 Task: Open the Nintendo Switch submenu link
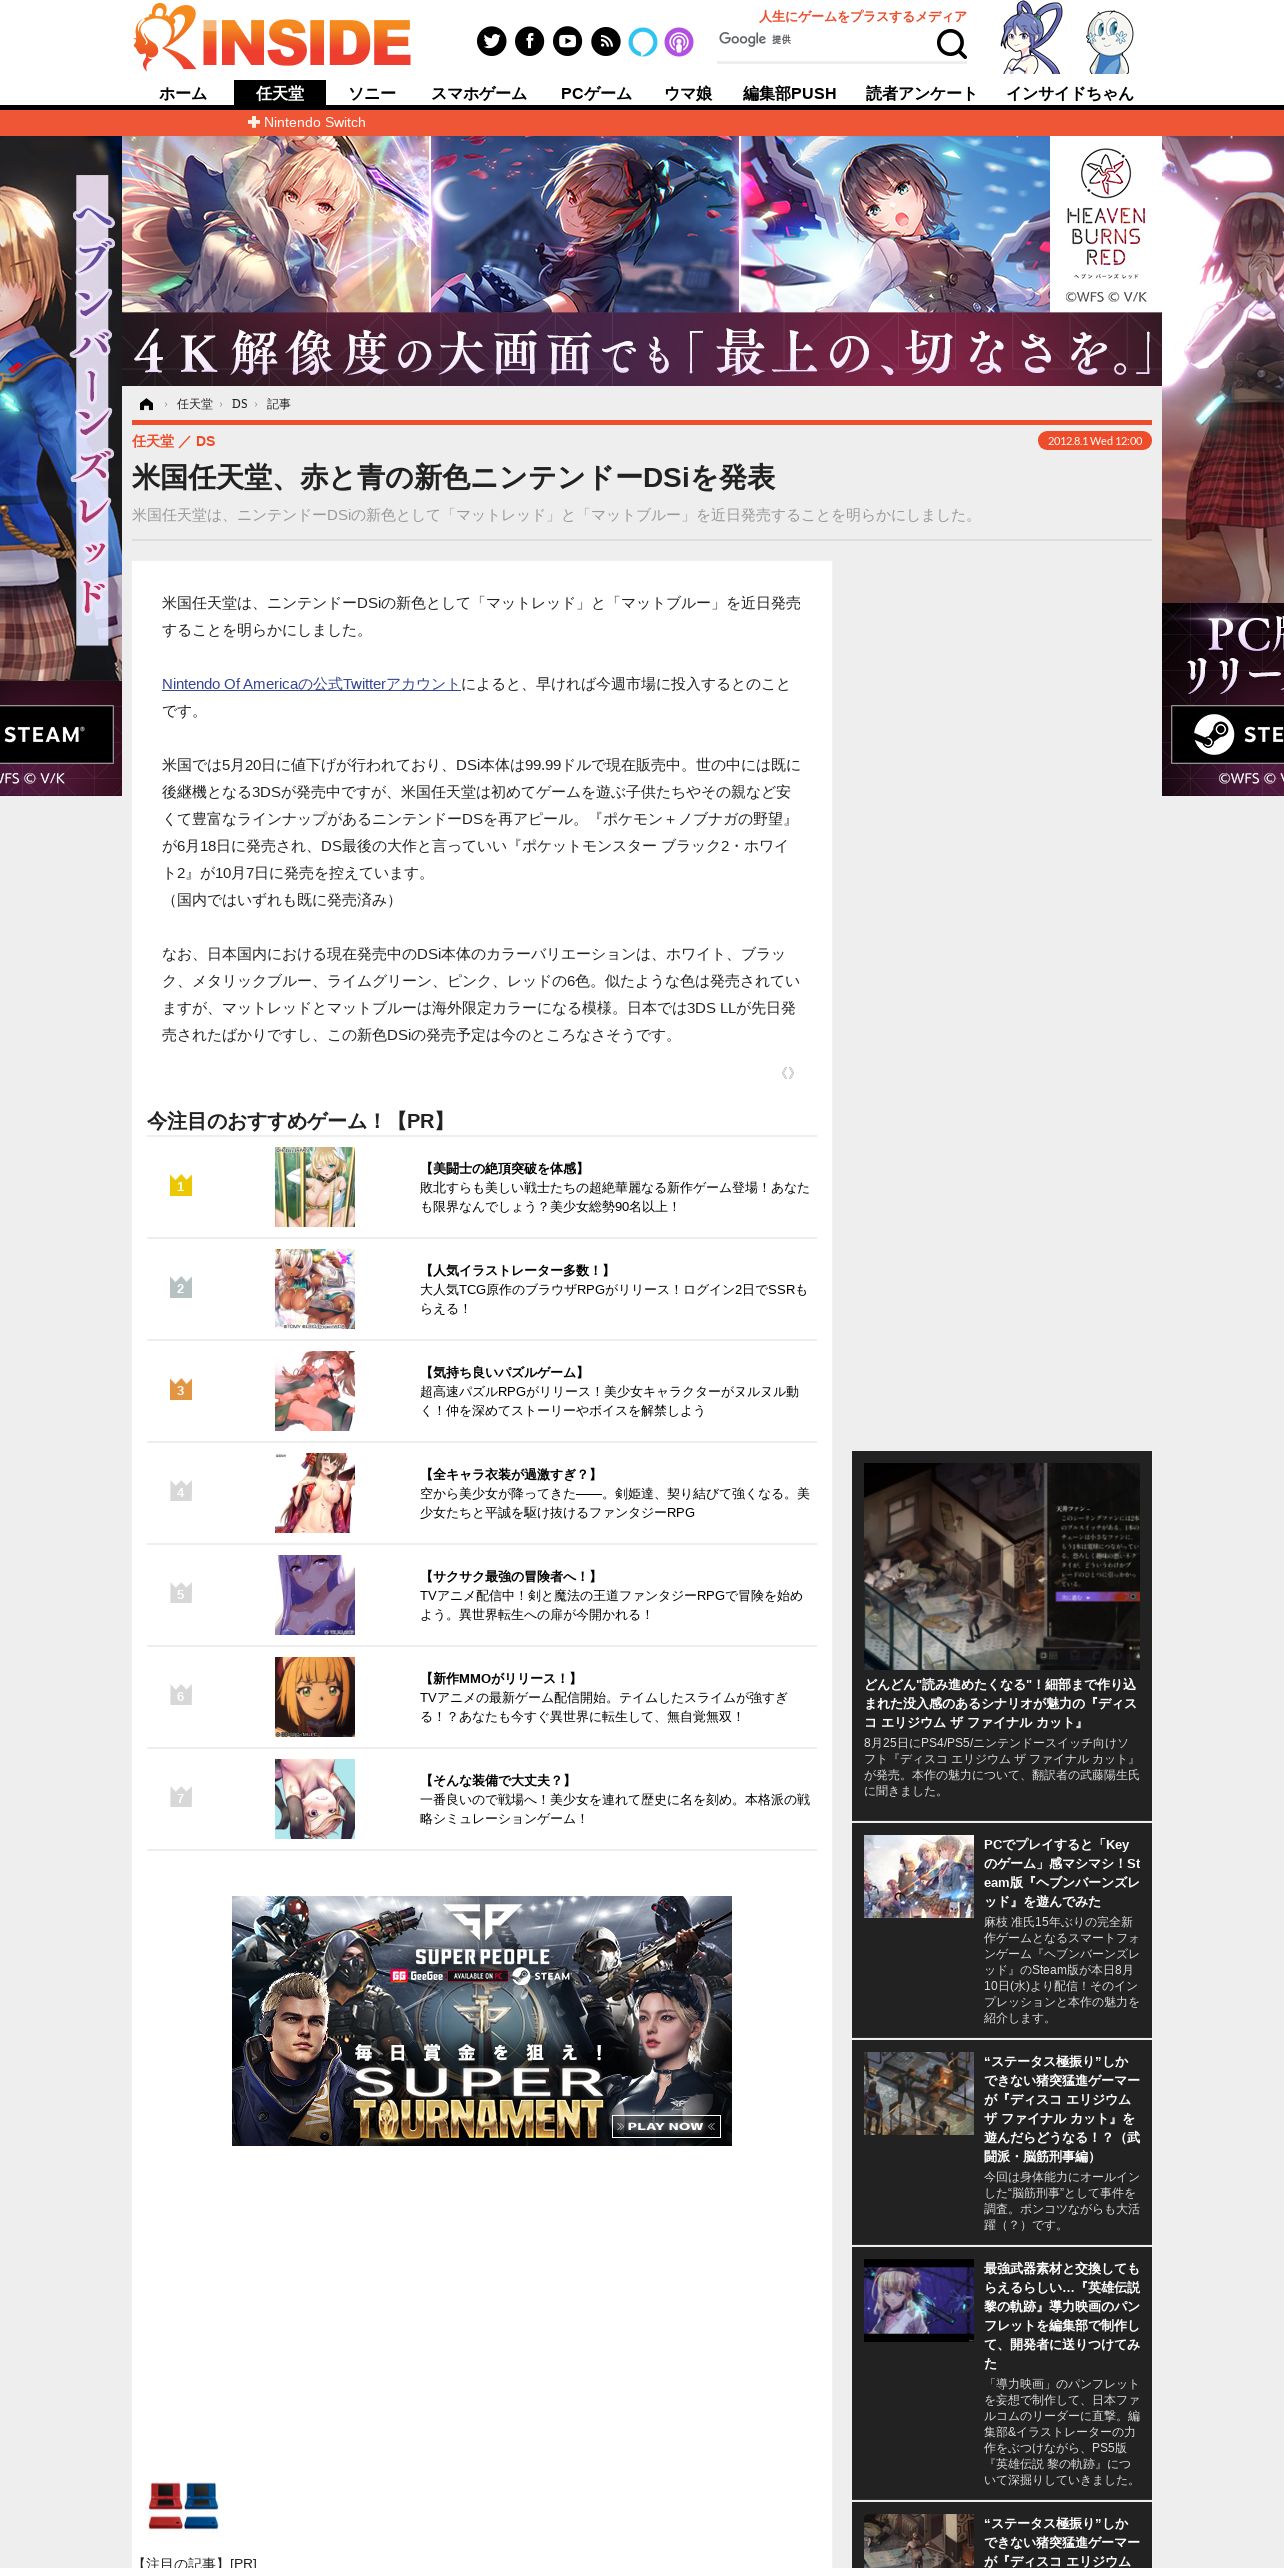click(307, 122)
